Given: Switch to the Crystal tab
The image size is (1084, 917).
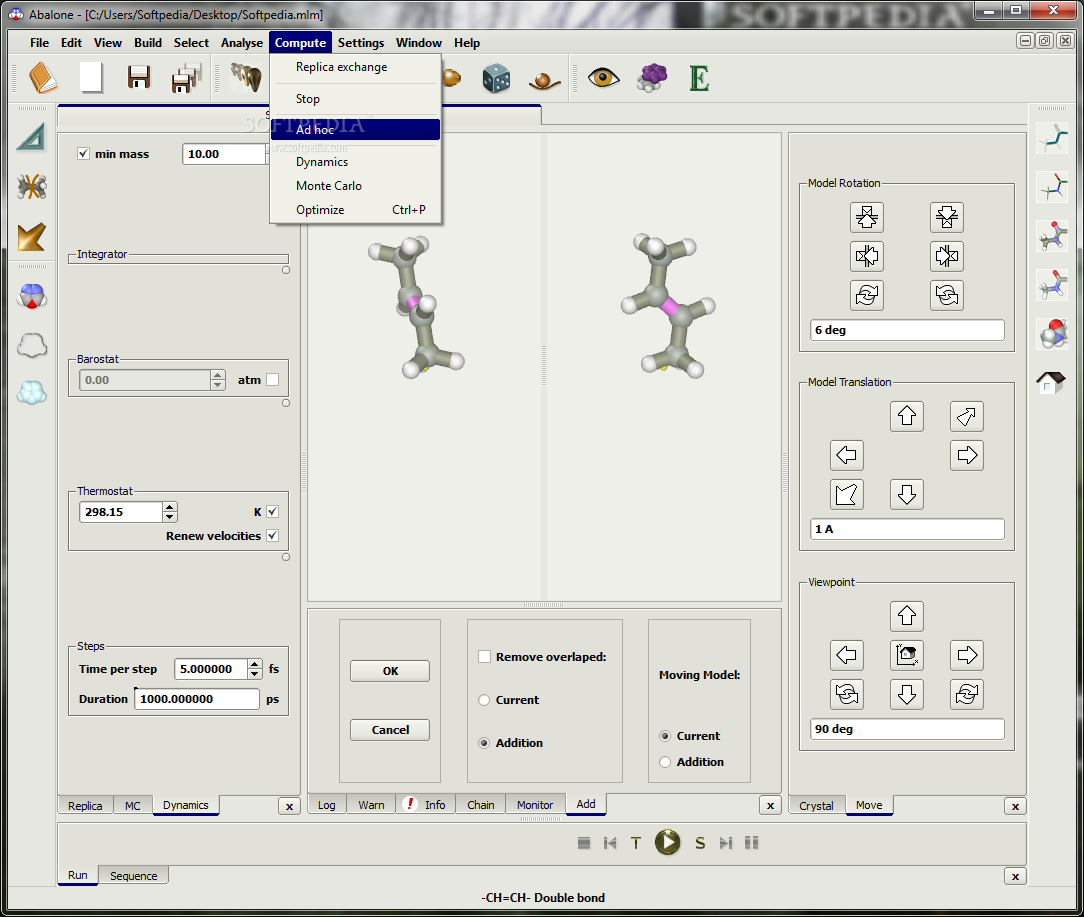Looking at the screenshot, I should [x=816, y=806].
